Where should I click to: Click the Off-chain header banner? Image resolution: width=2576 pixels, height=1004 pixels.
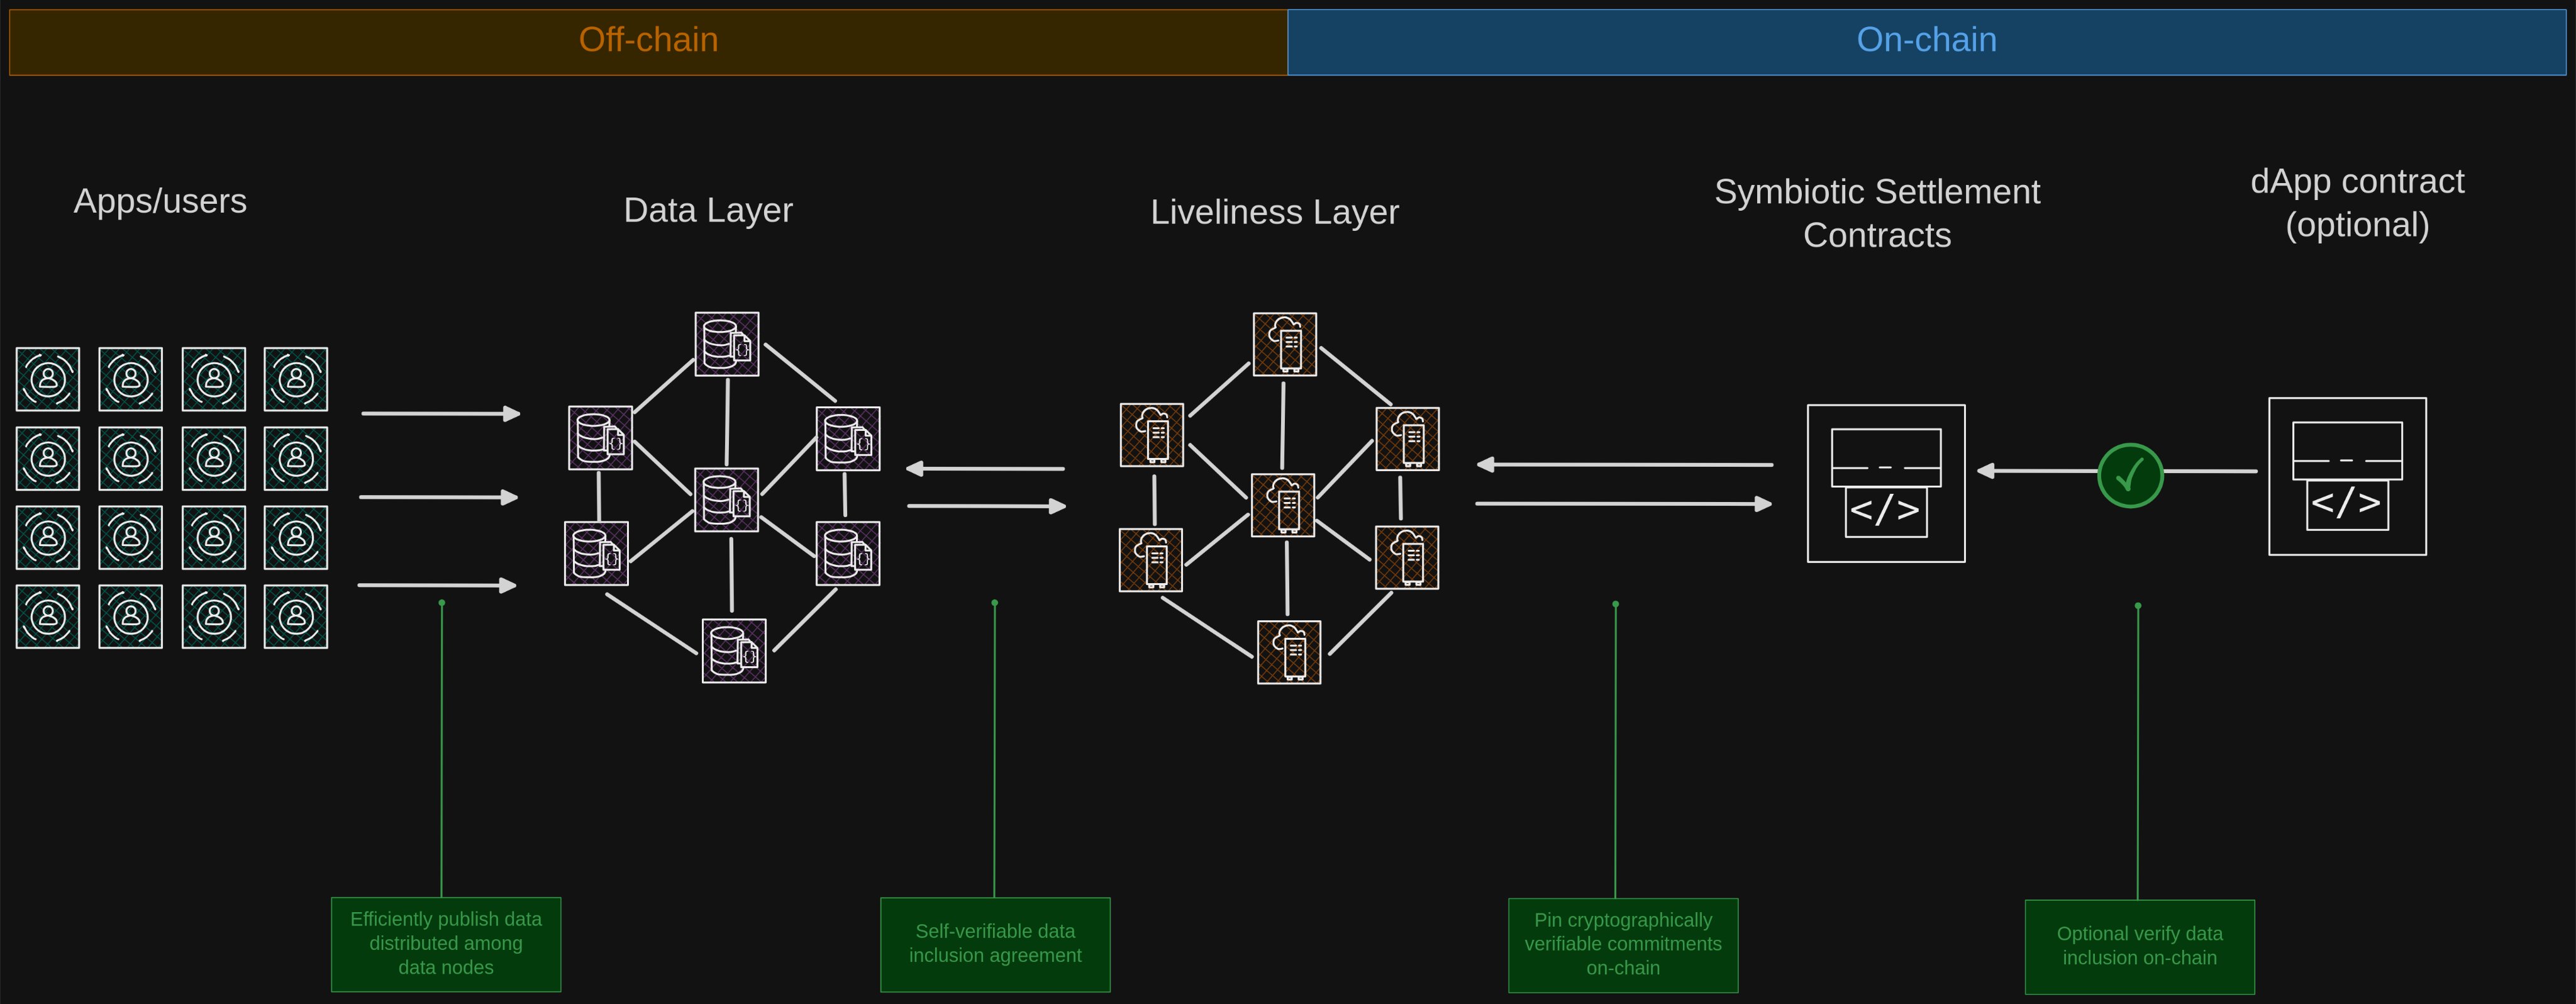pos(648,42)
